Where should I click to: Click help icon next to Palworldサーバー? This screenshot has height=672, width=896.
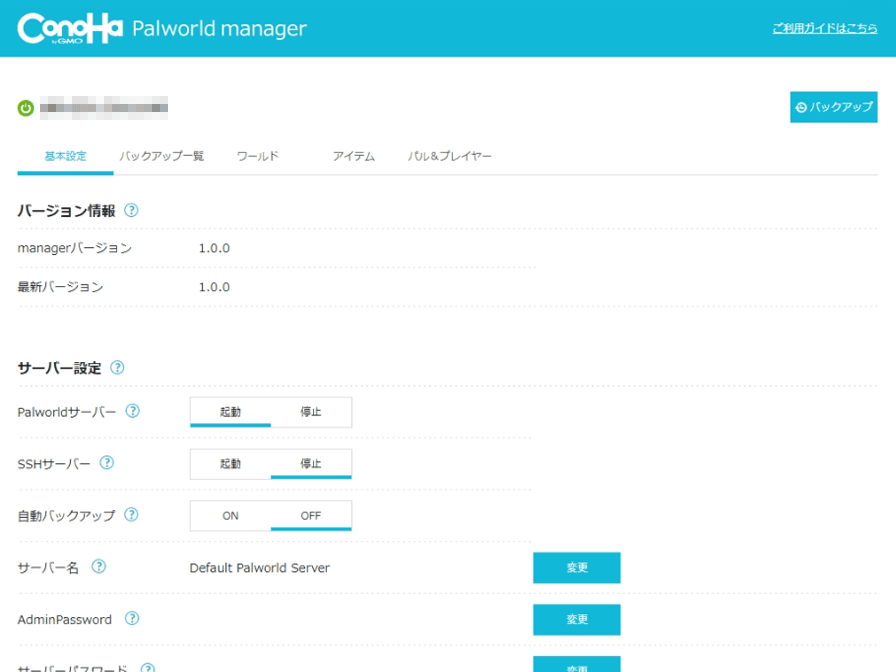133,411
